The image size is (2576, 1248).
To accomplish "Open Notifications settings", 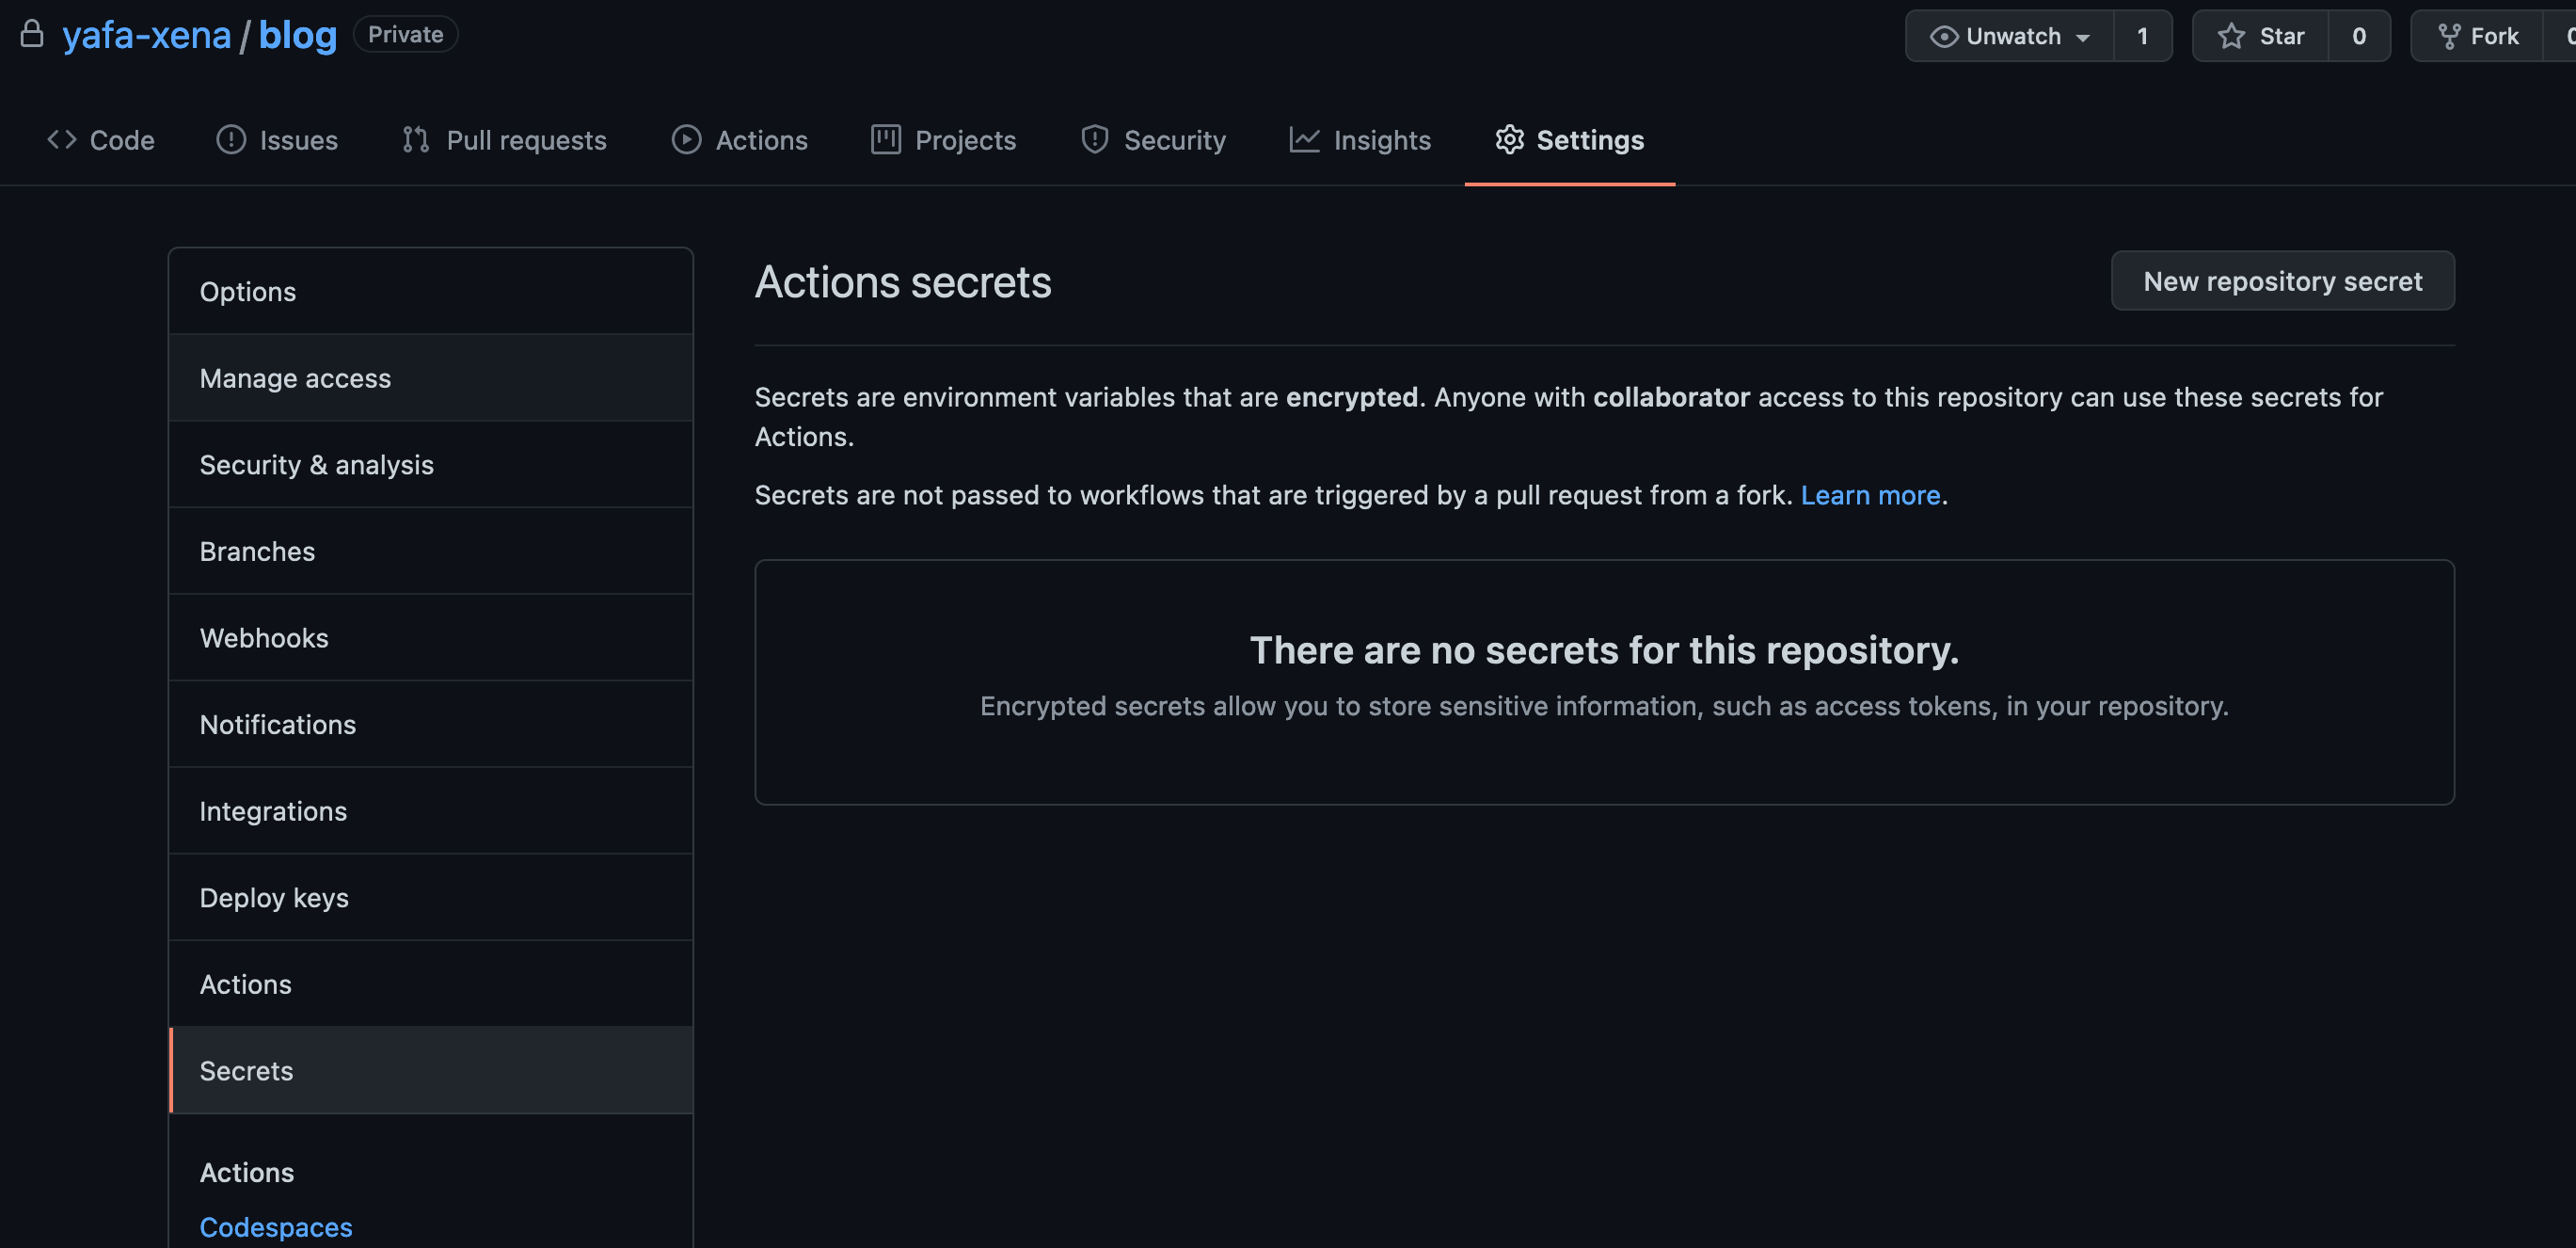I will [x=430, y=724].
